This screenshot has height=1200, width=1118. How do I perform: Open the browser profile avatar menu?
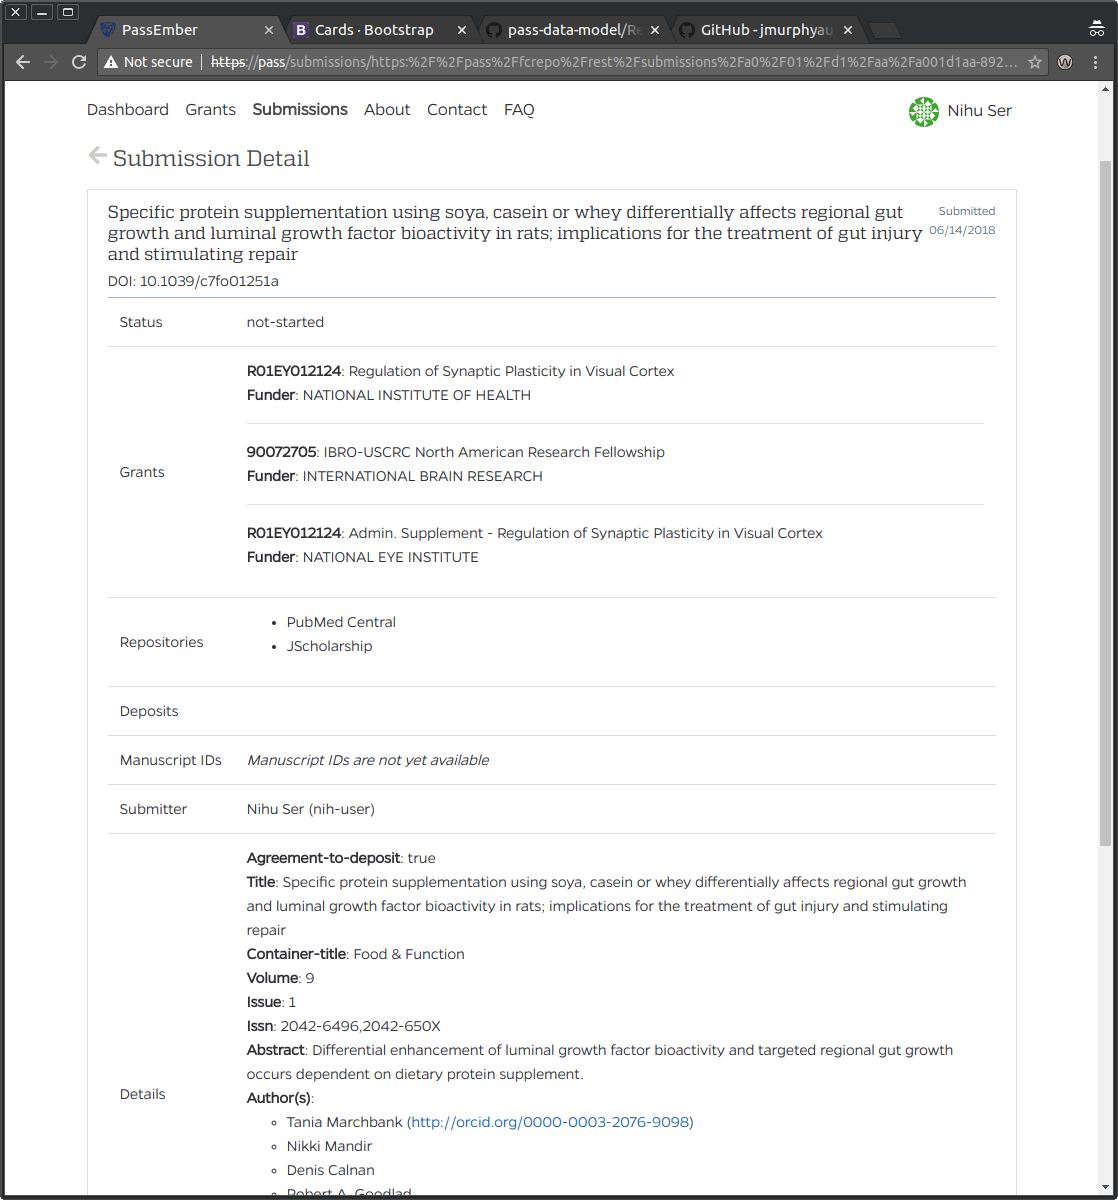coord(1096,29)
